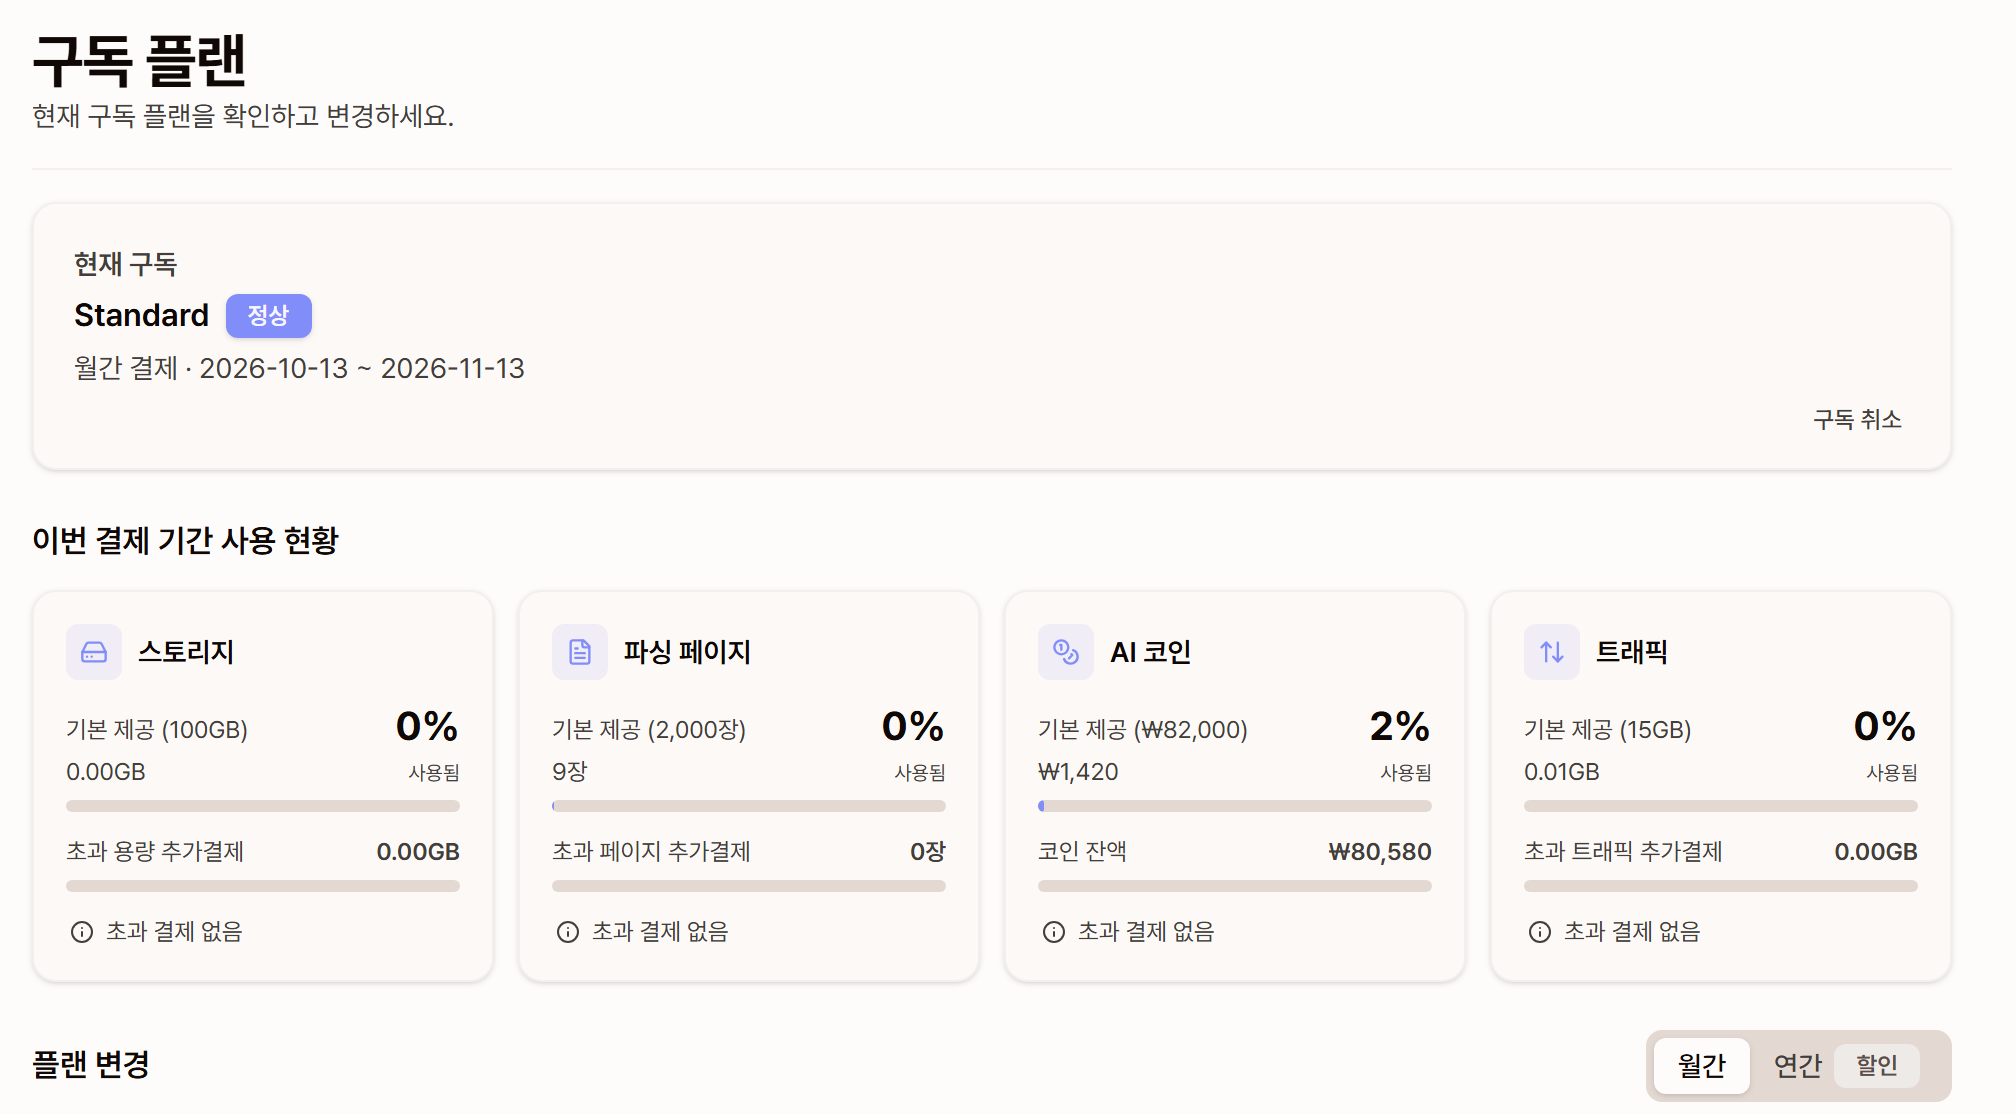Click the 플랜 변경 section heading
The height and width of the screenshot is (1114, 2016).
click(x=91, y=1065)
